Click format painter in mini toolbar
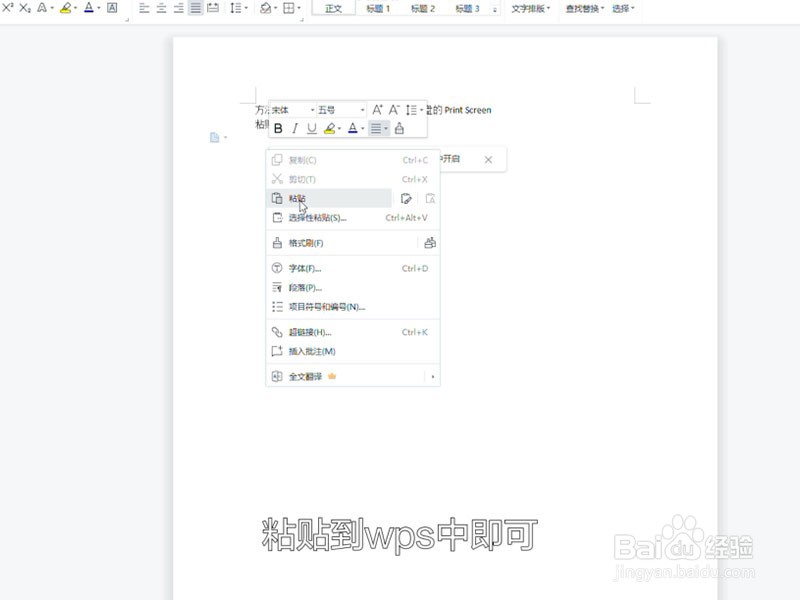Screen dimensions: 800x600 (399, 128)
